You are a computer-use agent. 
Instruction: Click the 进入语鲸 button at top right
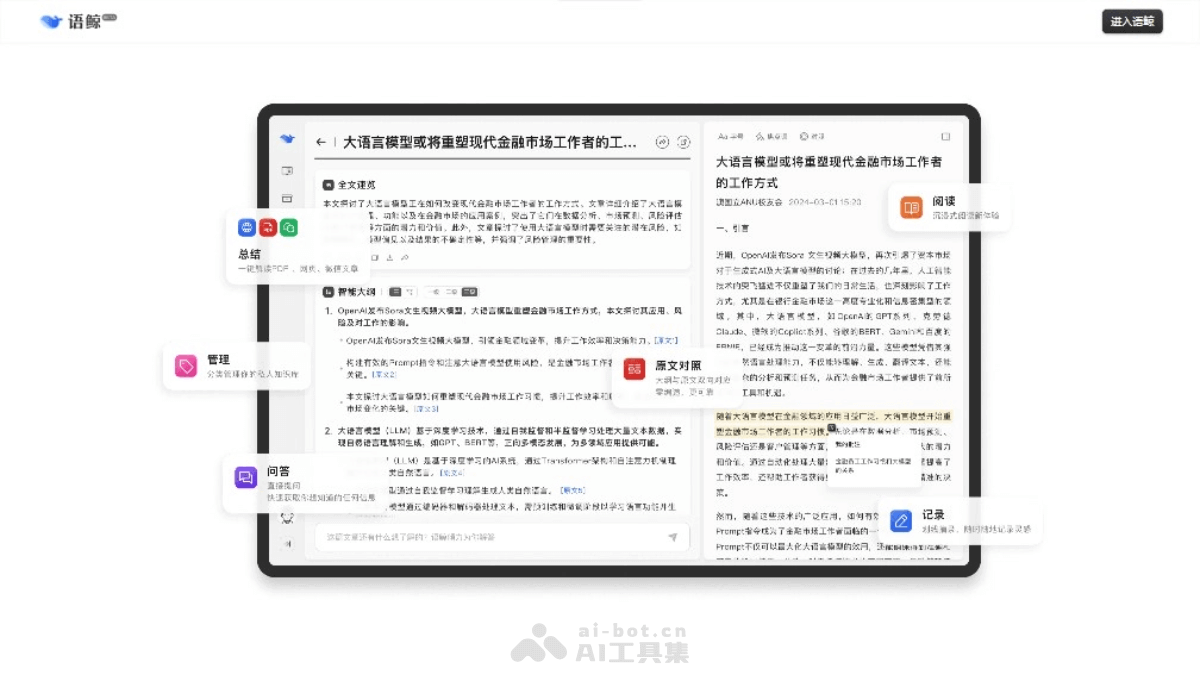pos(1132,20)
